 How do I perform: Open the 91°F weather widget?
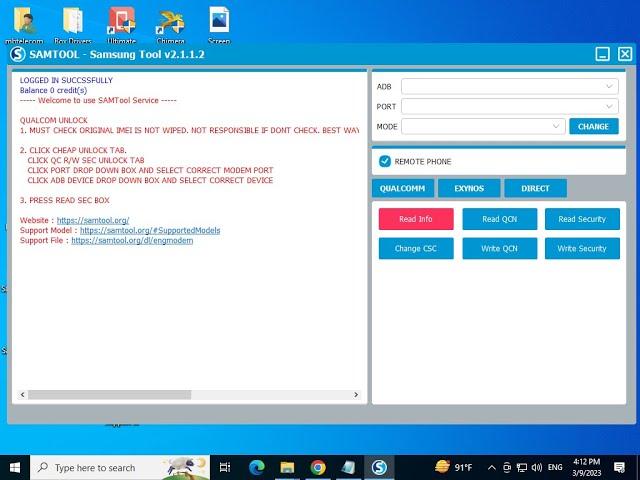coord(453,467)
